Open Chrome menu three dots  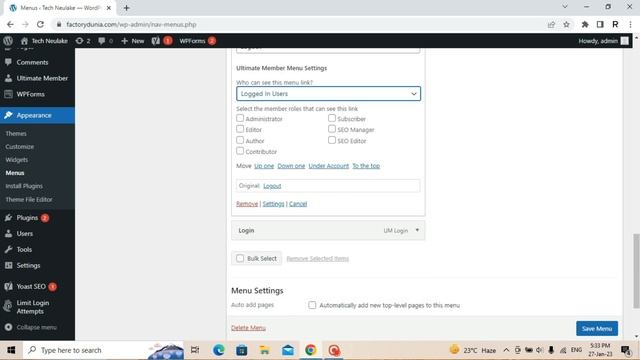631,24
